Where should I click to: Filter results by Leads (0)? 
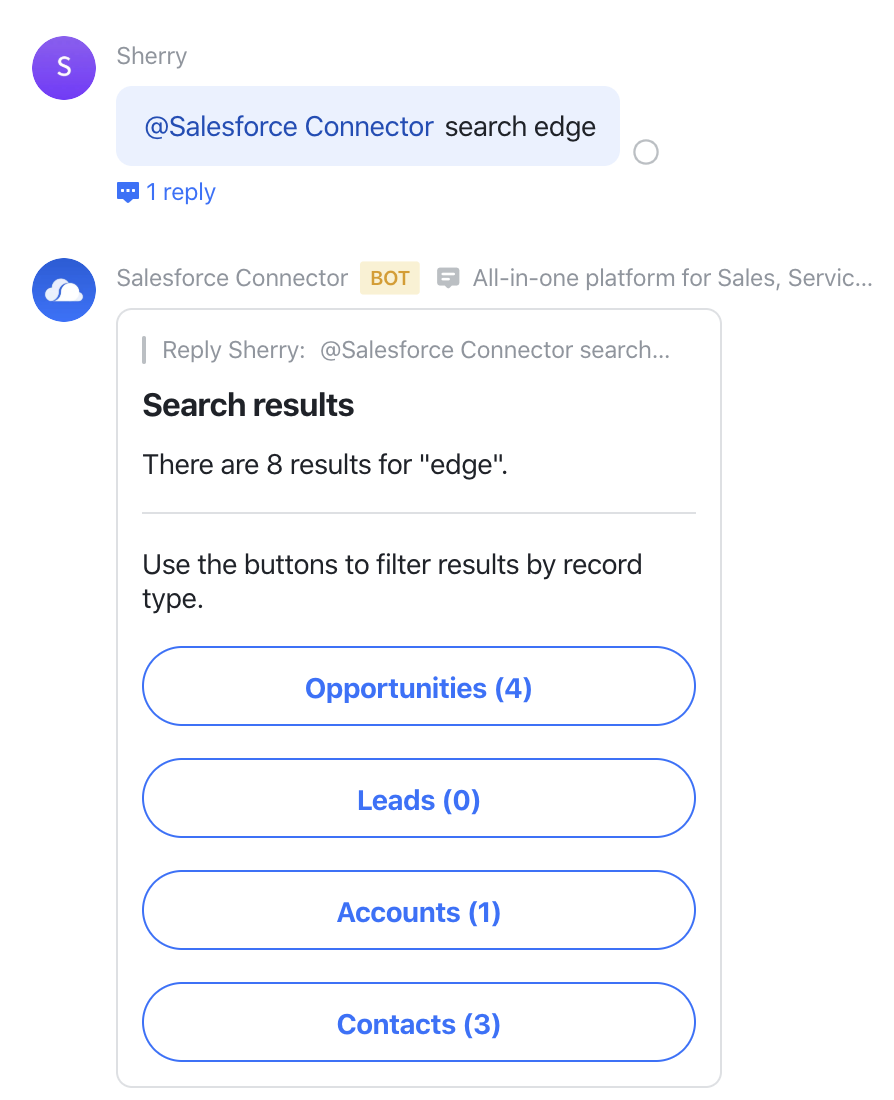pyautogui.click(x=418, y=798)
